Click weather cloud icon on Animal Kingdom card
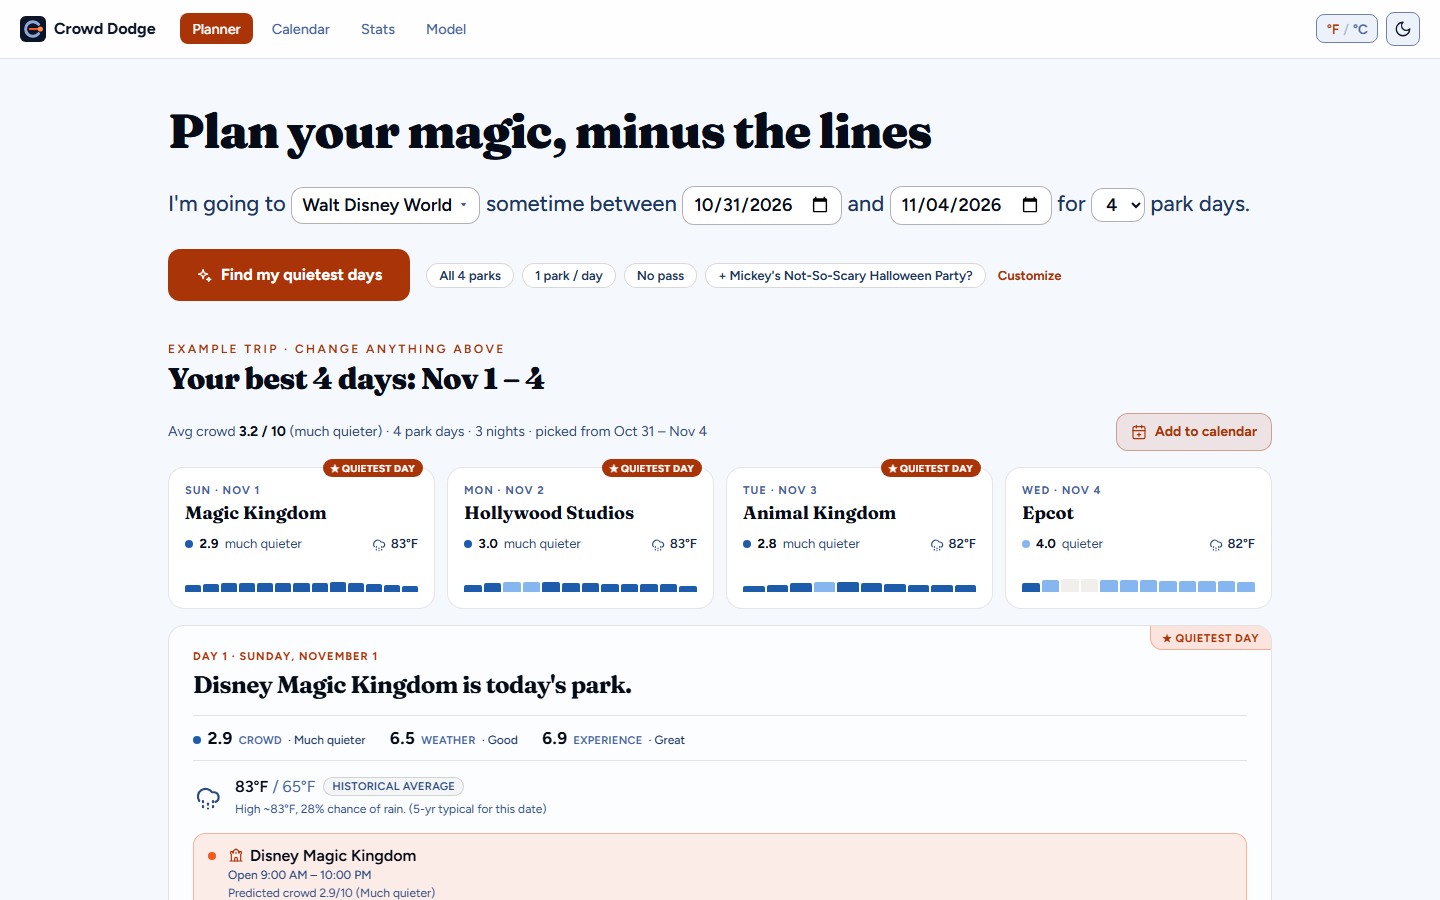1440x900 pixels. [937, 545]
